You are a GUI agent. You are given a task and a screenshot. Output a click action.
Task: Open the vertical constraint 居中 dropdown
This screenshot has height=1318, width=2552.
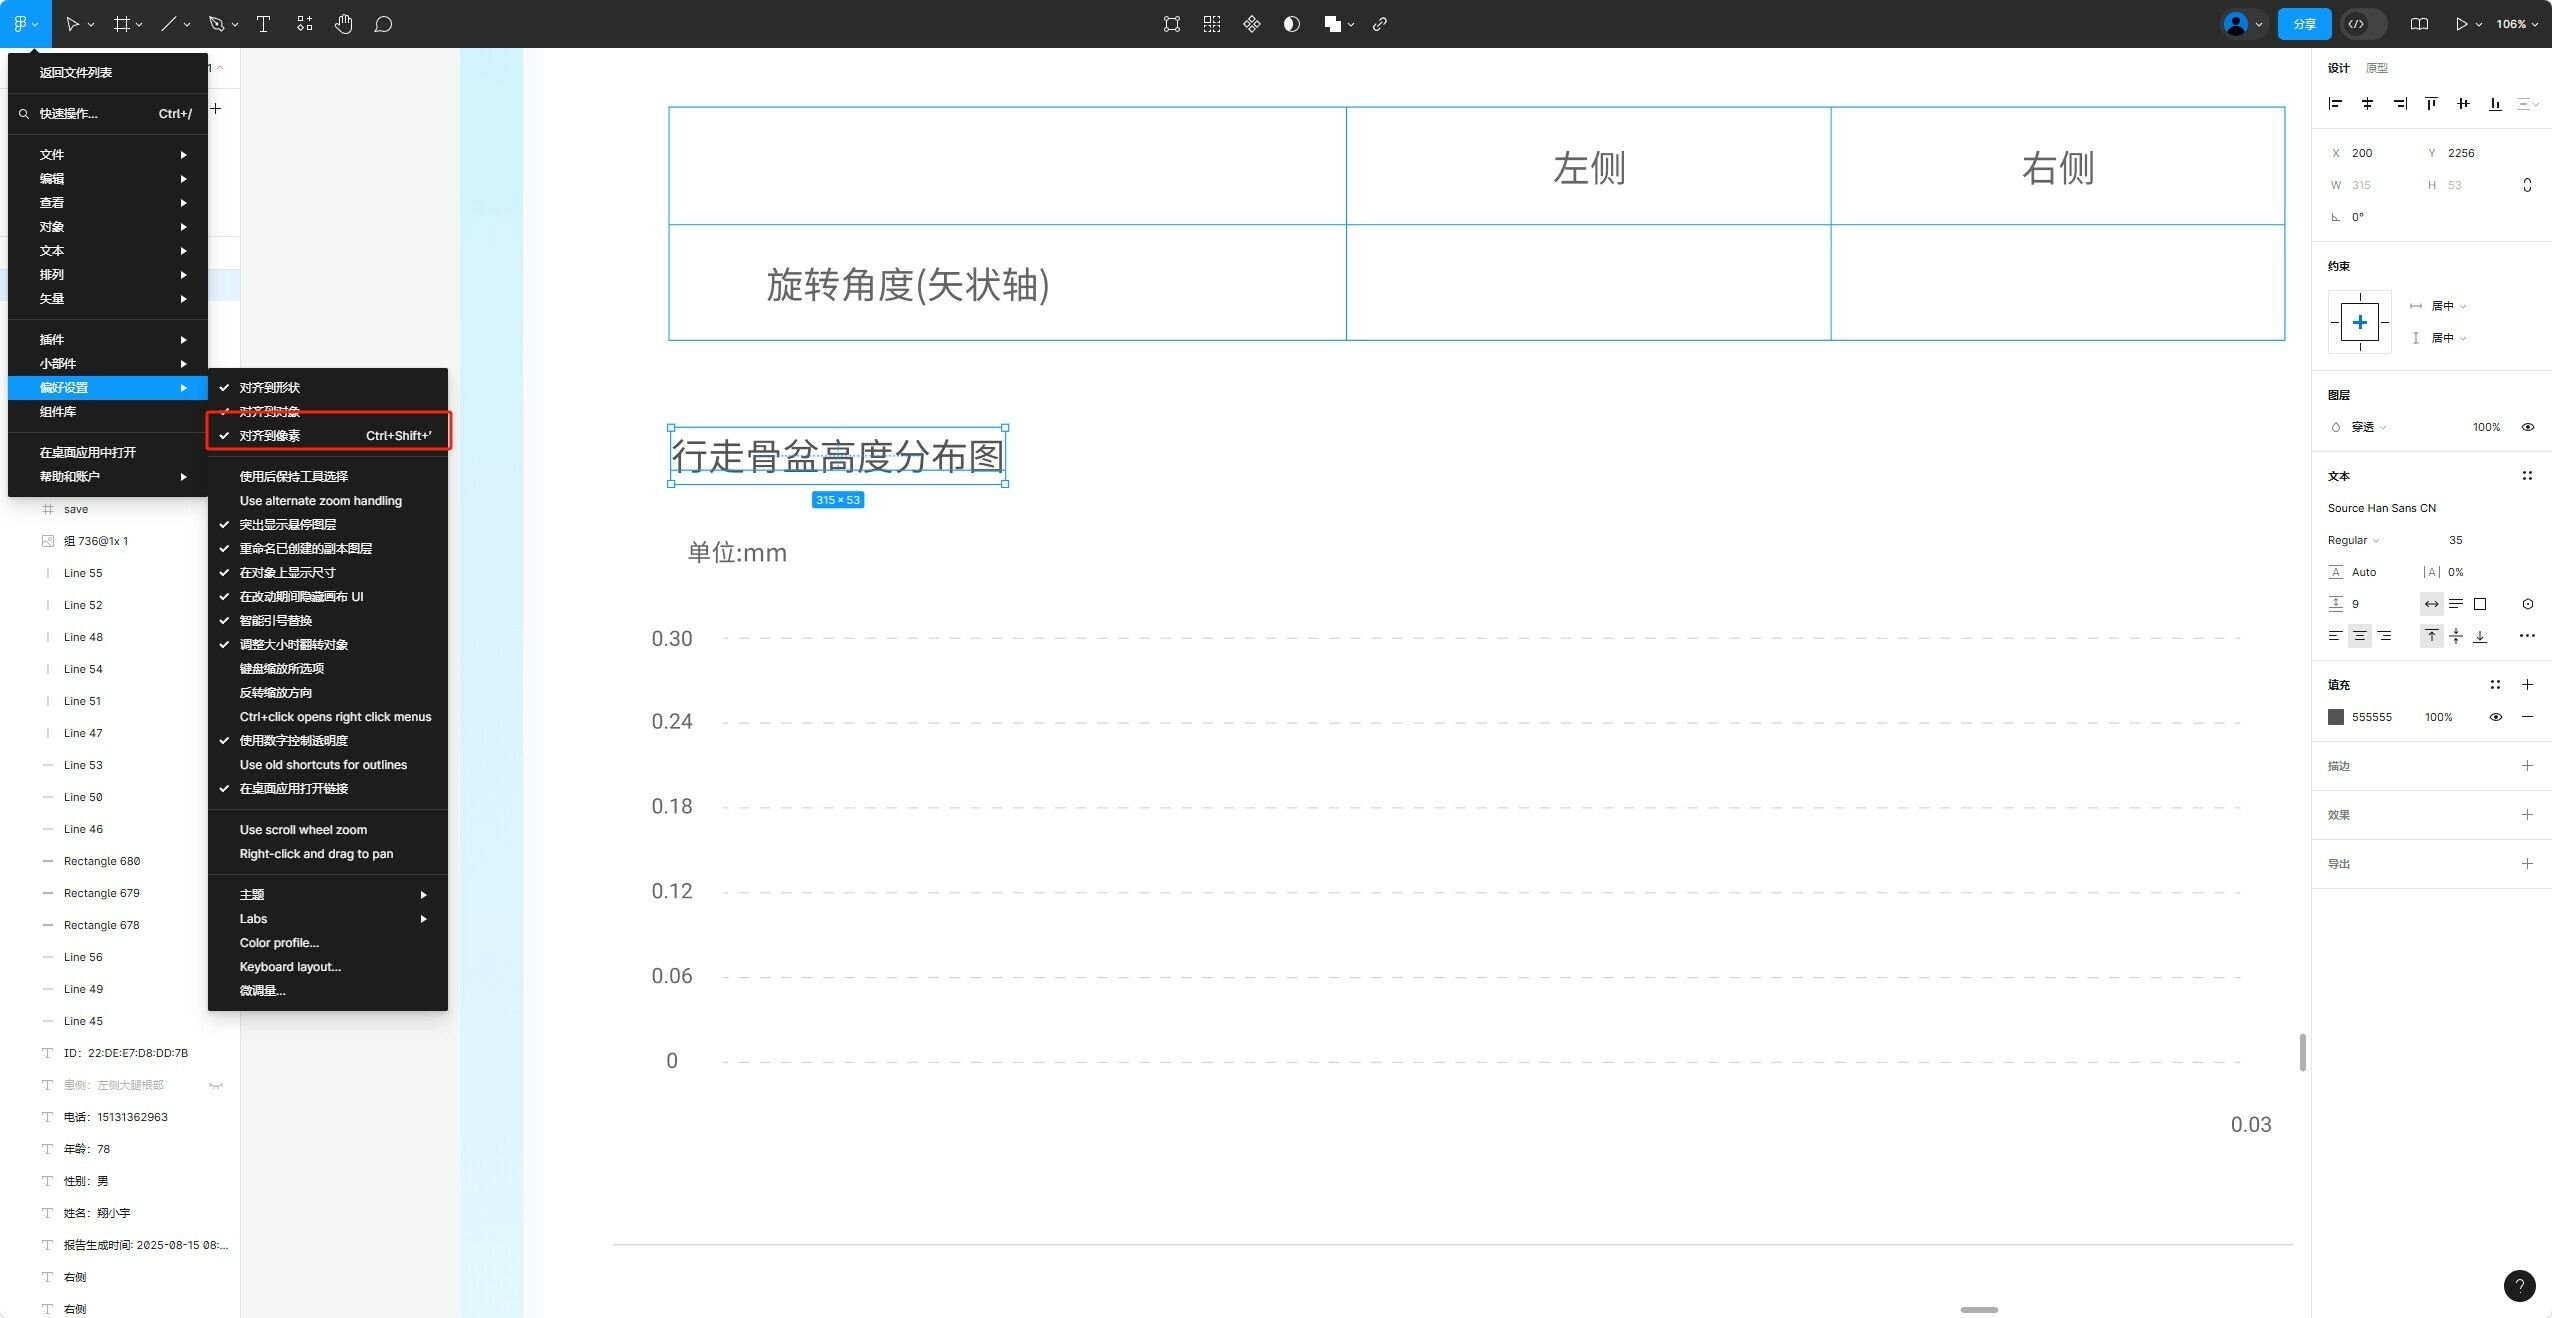pyautogui.click(x=2448, y=338)
